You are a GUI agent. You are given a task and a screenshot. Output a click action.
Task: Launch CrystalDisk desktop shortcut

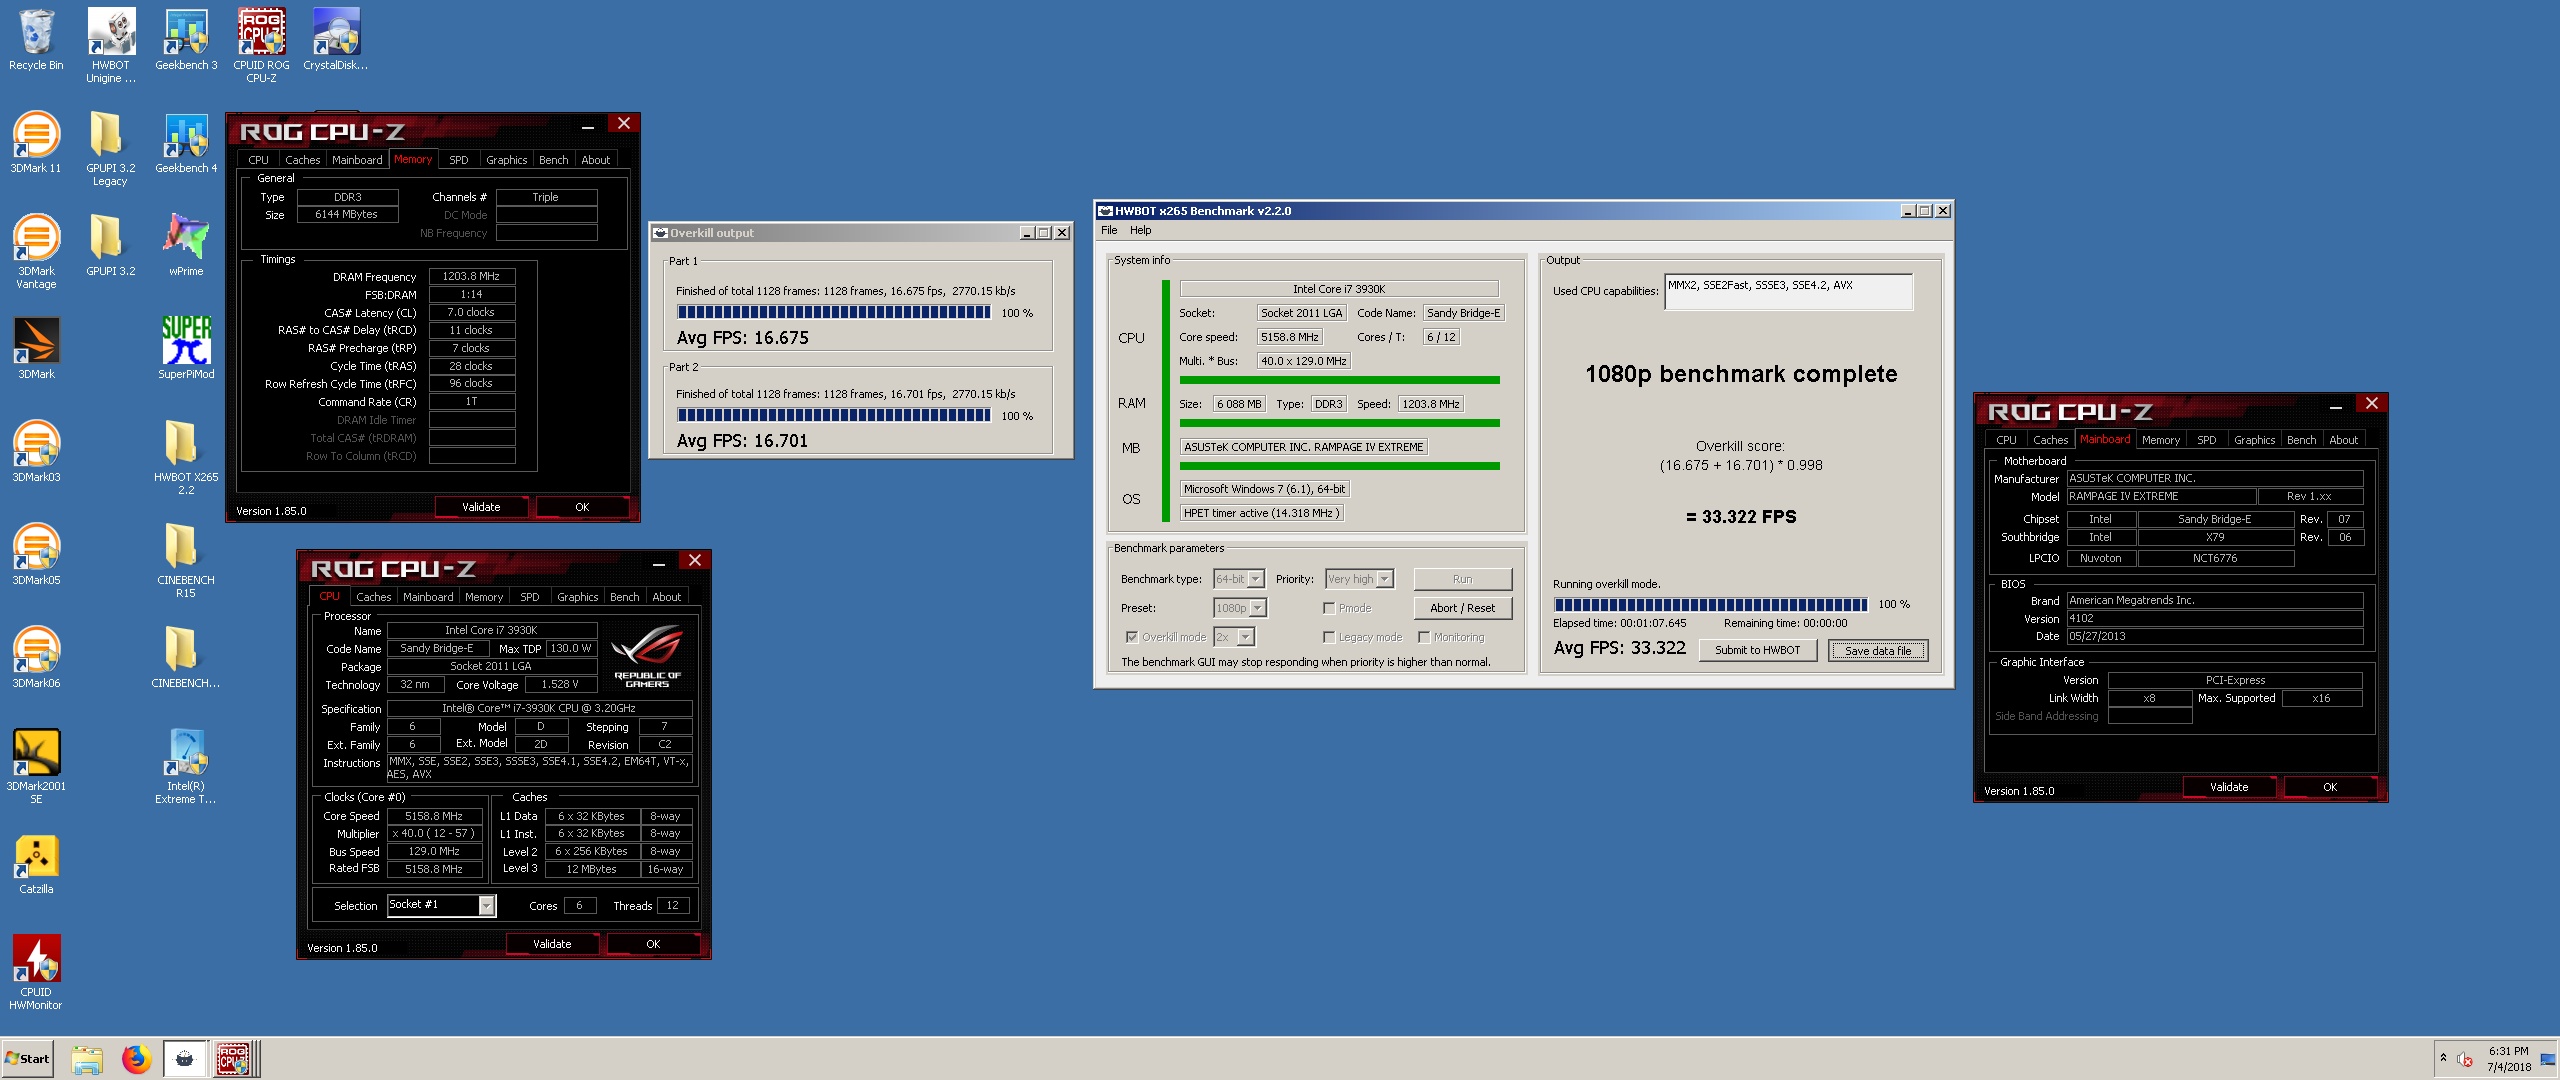(336, 40)
